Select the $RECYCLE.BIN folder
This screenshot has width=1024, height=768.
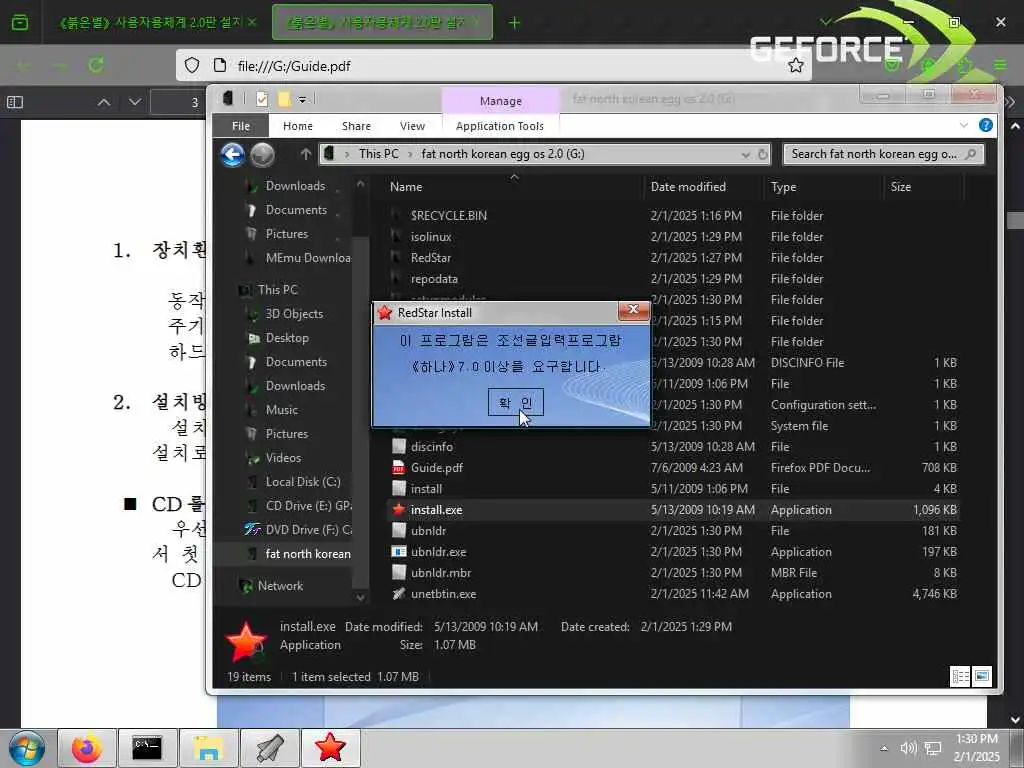(x=448, y=216)
